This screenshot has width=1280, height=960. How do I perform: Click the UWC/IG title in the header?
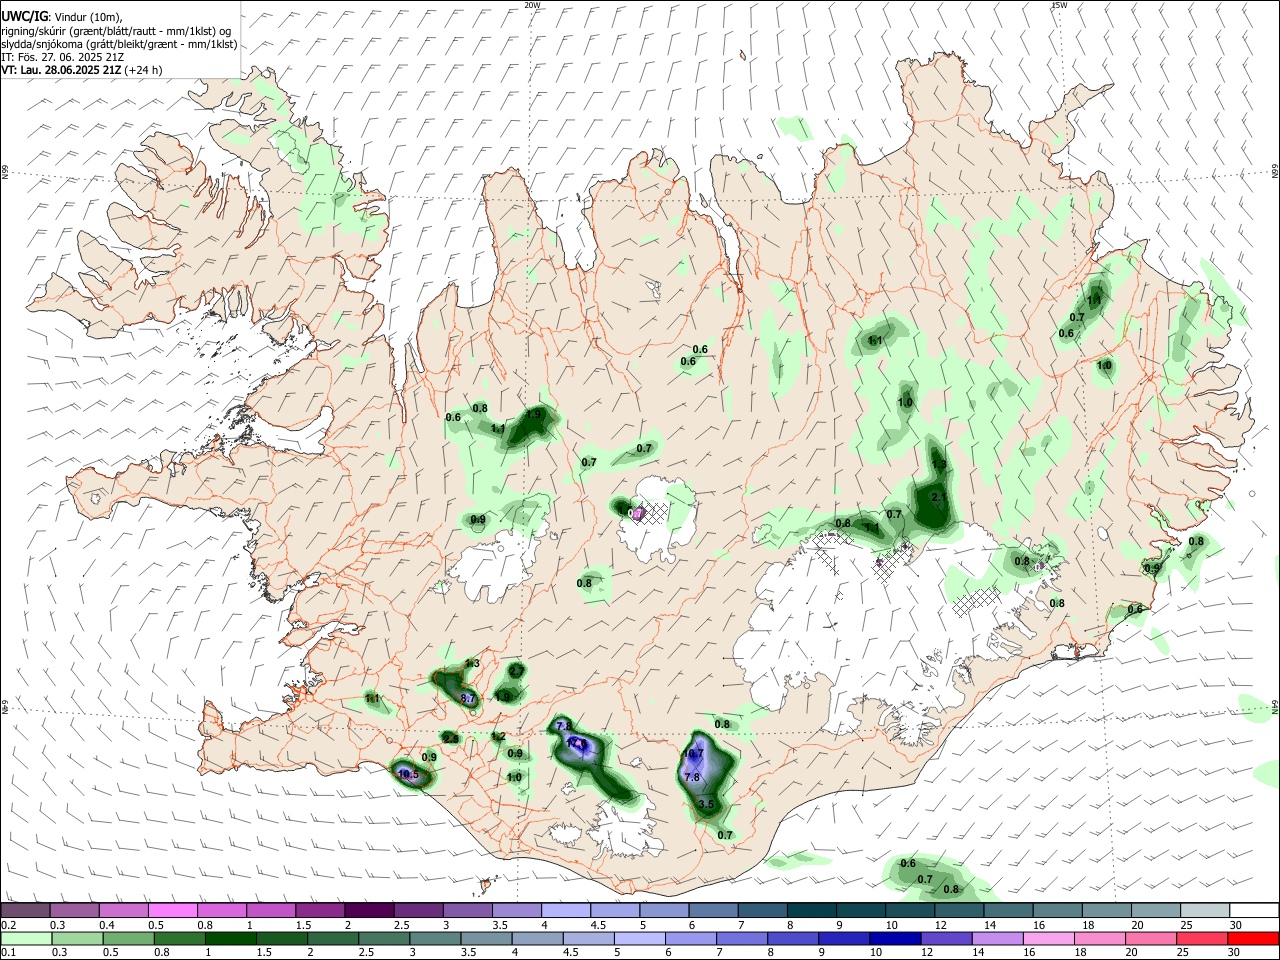pyautogui.click(x=24, y=17)
